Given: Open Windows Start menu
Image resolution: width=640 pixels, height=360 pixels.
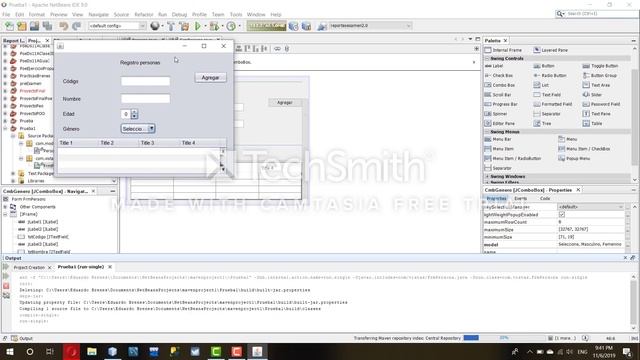Looking at the screenshot, I should pyautogui.click(x=10, y=351).
